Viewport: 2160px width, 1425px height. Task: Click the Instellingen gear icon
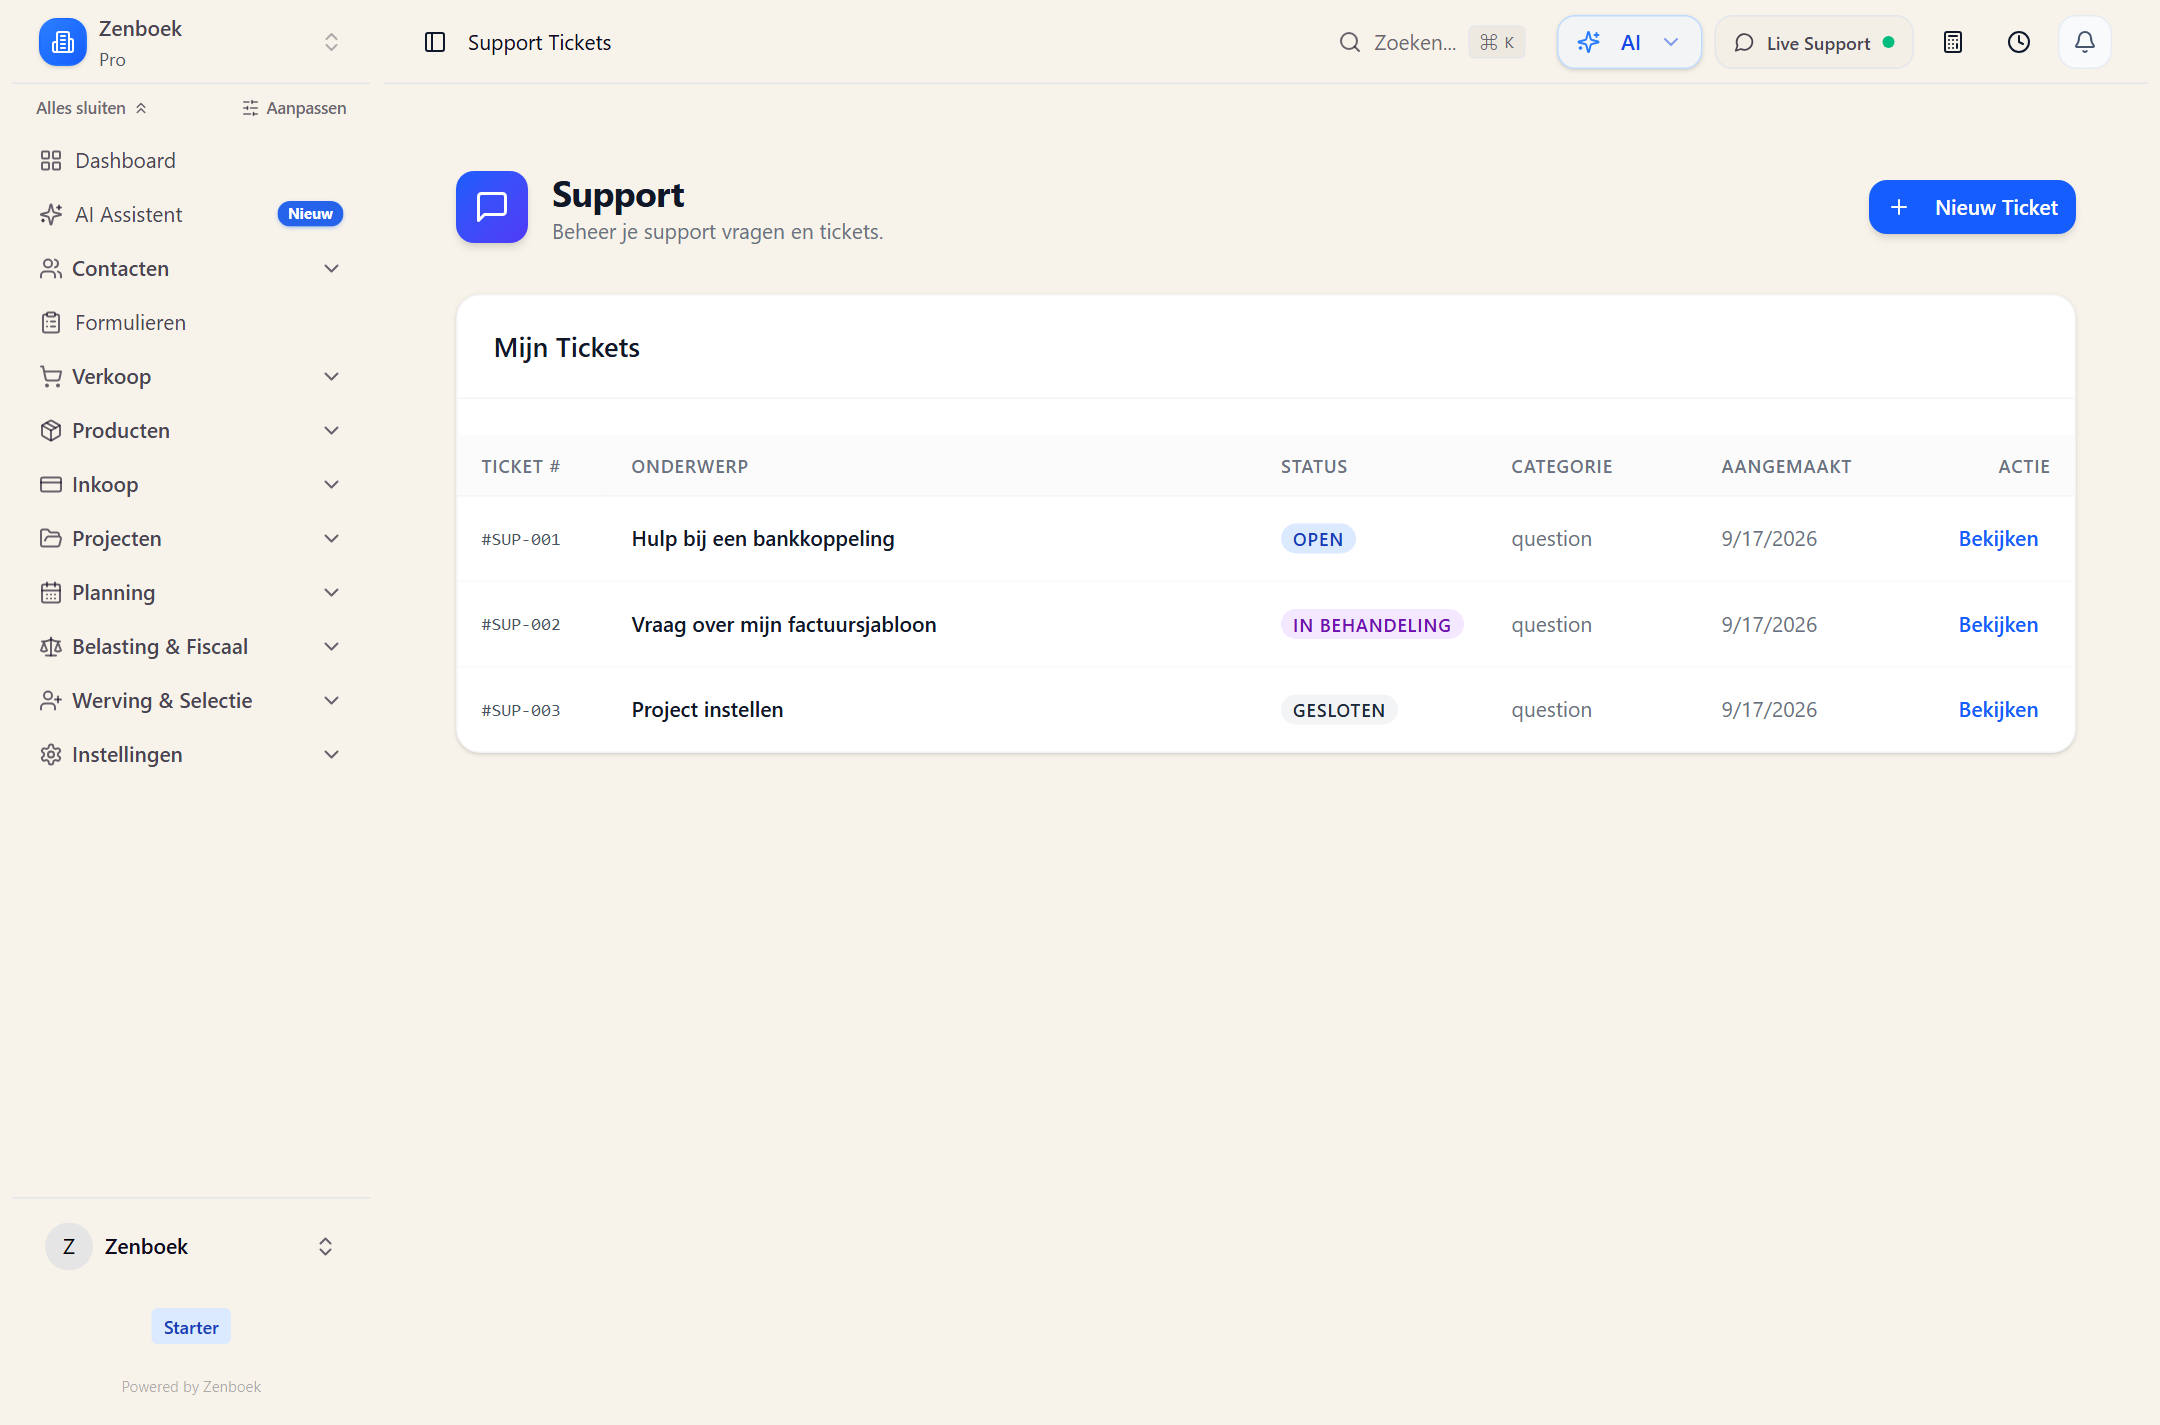click(x=51, y=755)
